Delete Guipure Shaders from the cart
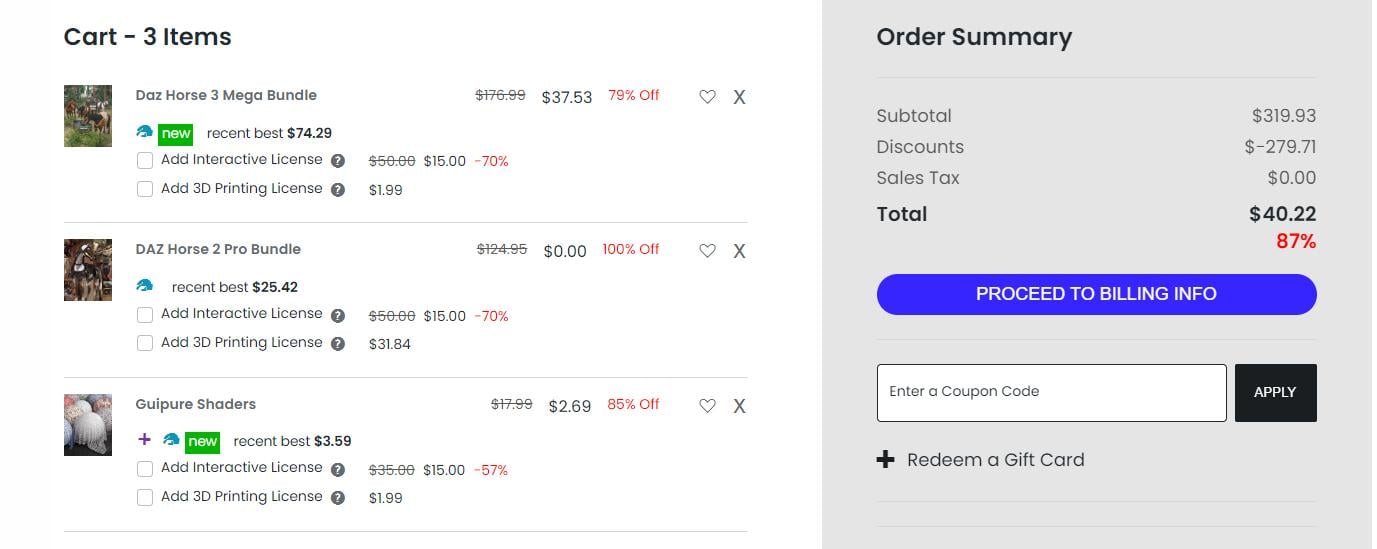 coord(739,406)
